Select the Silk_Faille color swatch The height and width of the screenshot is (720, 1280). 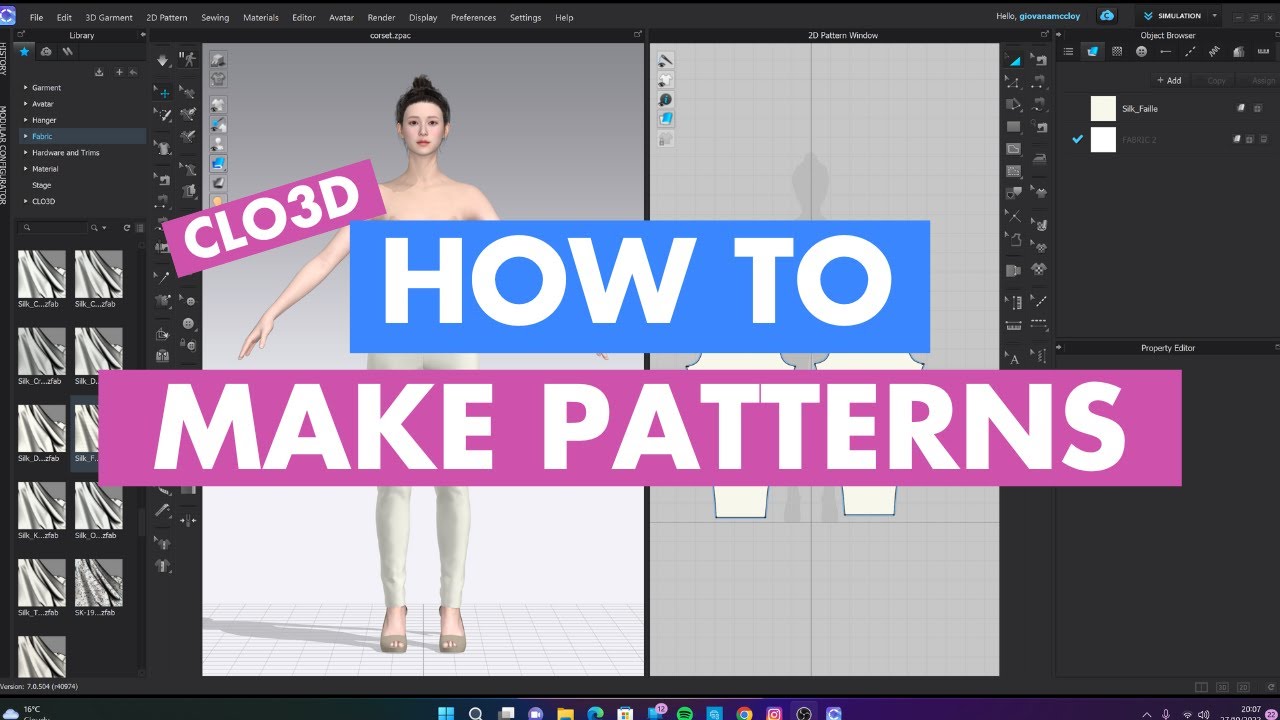(x=1103, y=108)
